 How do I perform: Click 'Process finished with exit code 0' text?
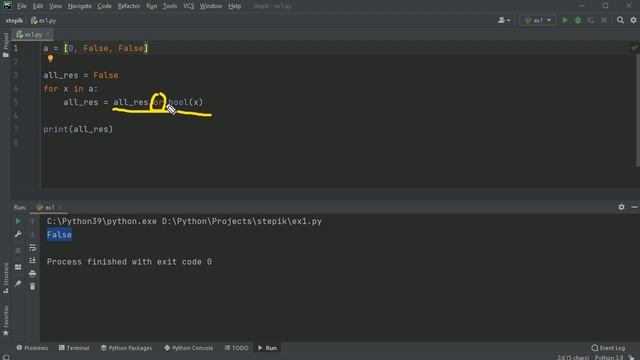coord(129,262)
